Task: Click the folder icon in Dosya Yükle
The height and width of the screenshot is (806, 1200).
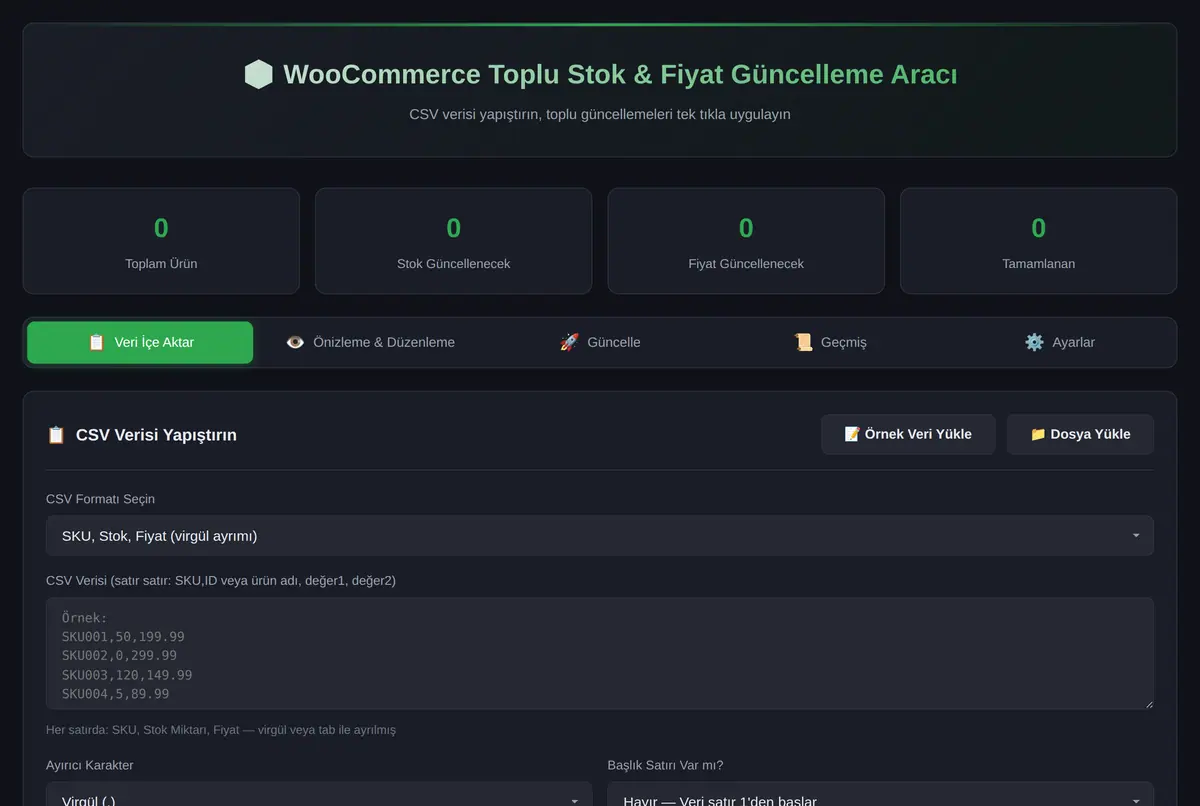Action: [x=1038, y=434]
